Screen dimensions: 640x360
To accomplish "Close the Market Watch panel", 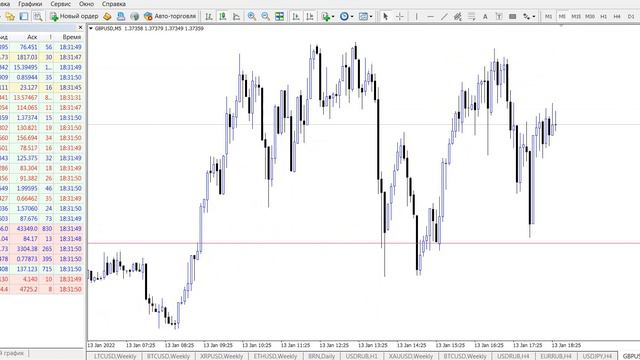I will tap(80, 27).
